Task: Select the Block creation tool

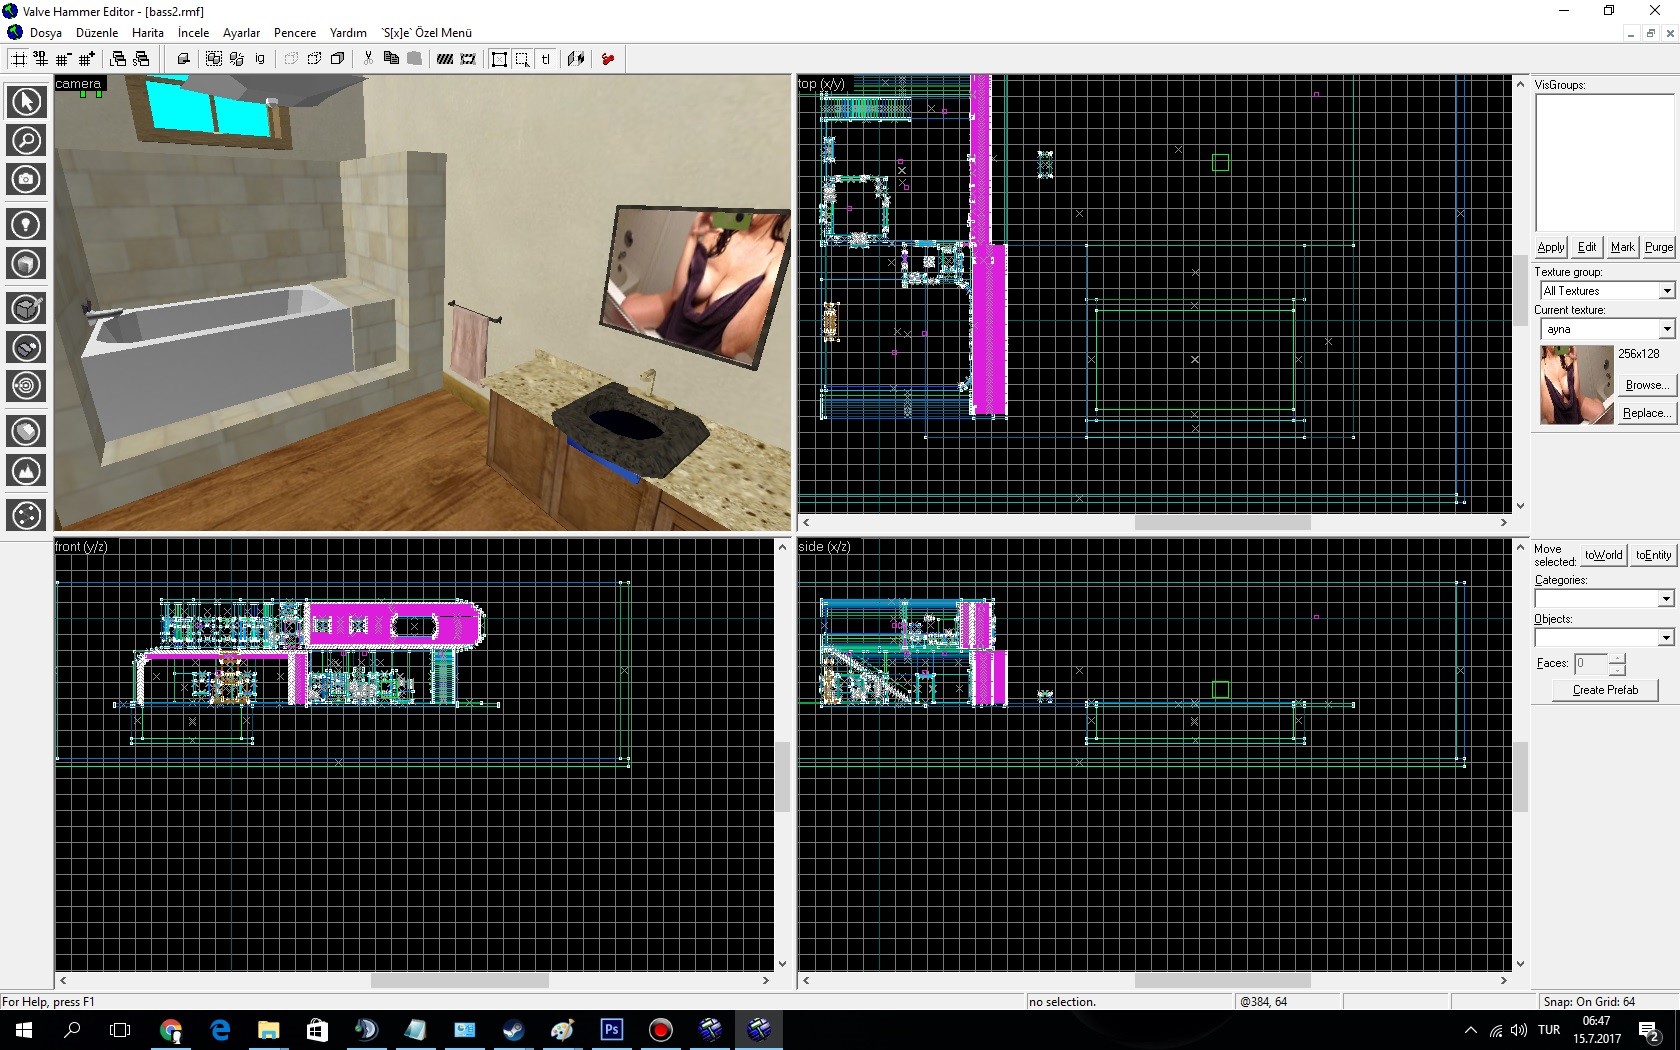Action: 26,264
